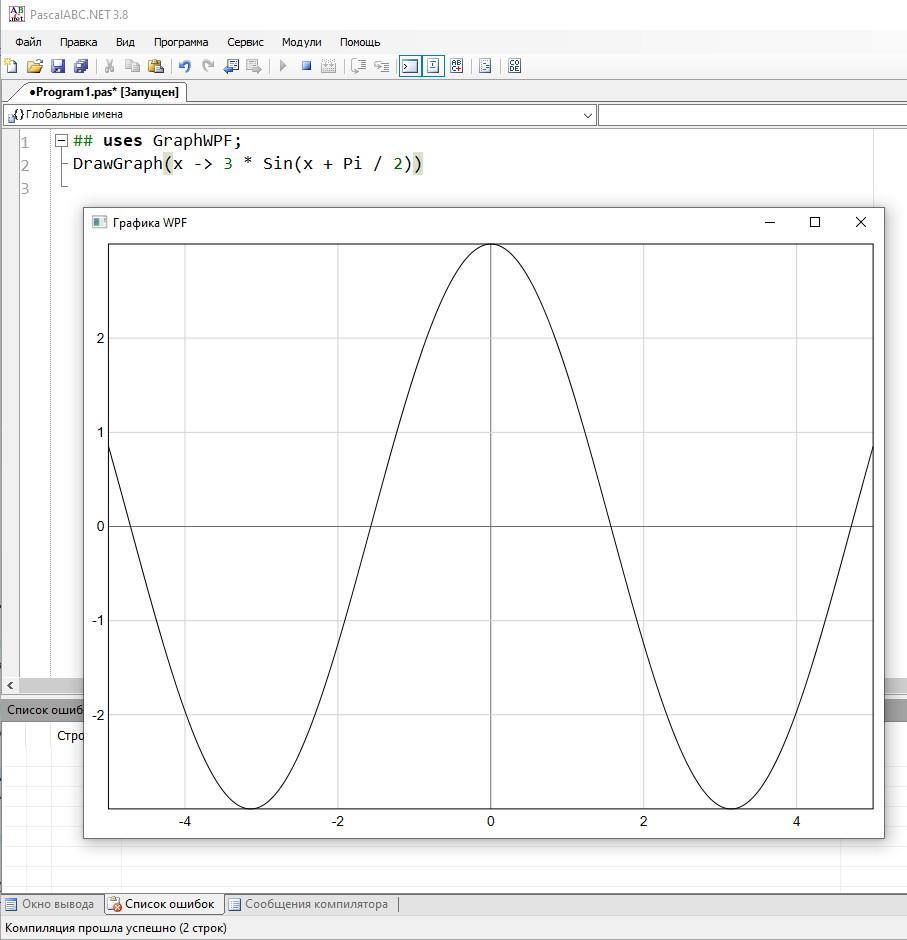Select the Program1.pas editor tab

[104, 92]
